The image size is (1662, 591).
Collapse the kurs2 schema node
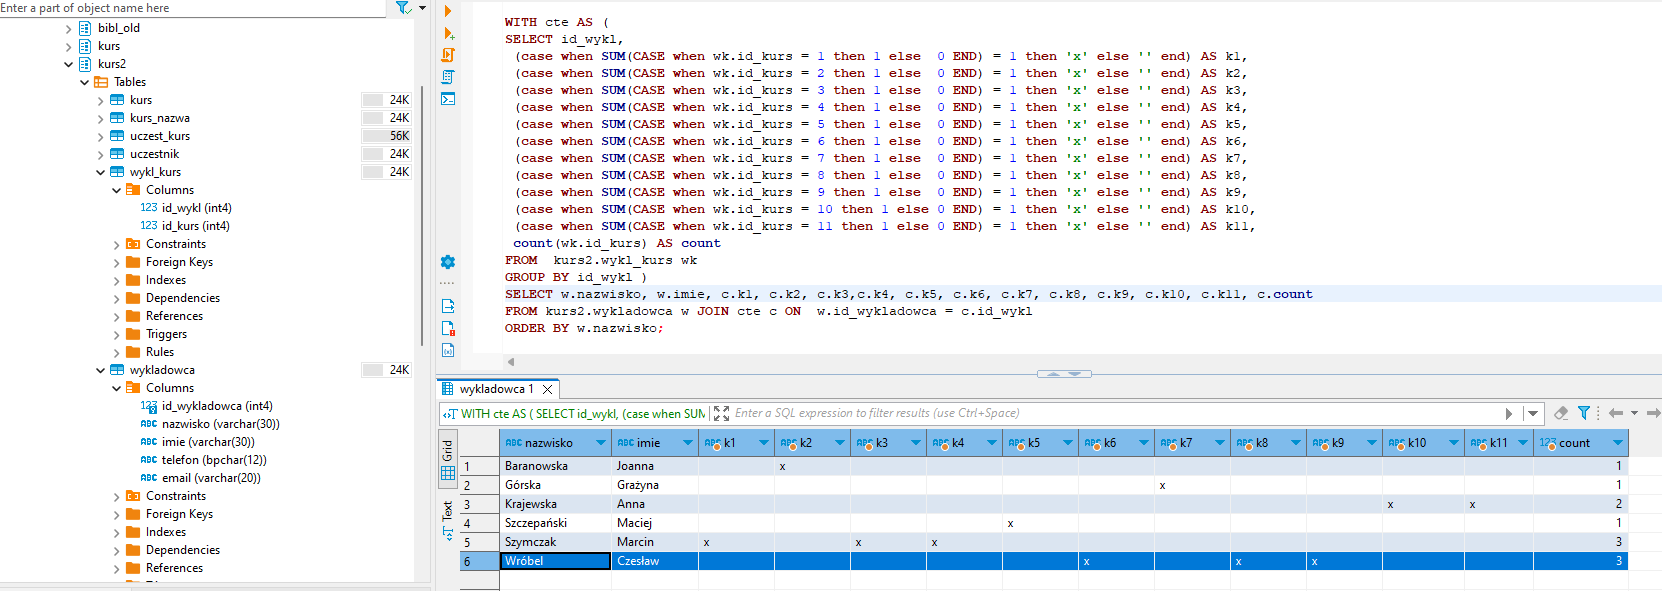coord(68,64)
